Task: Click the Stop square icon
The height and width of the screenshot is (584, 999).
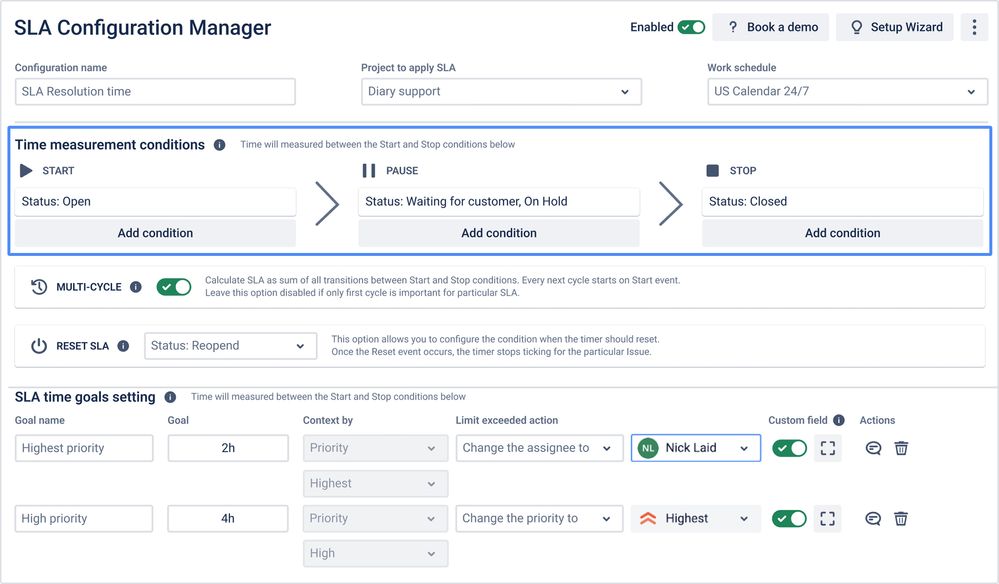Action: pos(712,170)
